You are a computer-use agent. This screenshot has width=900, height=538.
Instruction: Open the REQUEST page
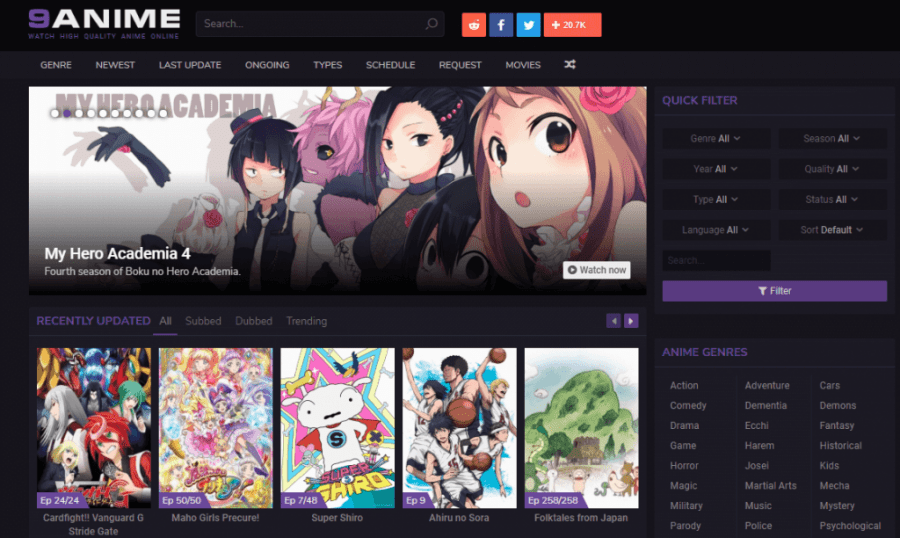pos(460,65)
